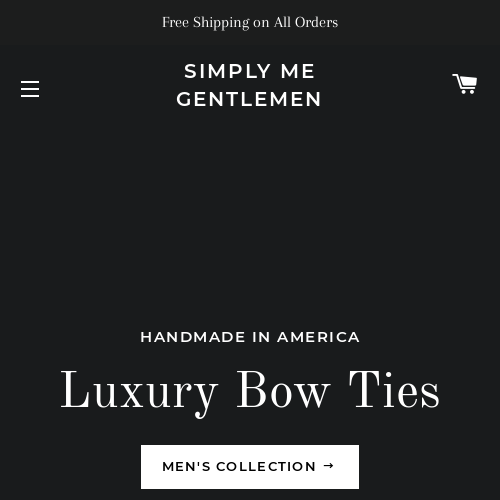The height and width of the screenshot is (500, 500).
Task: Open the shopping cart
Action: click(465, 84)
